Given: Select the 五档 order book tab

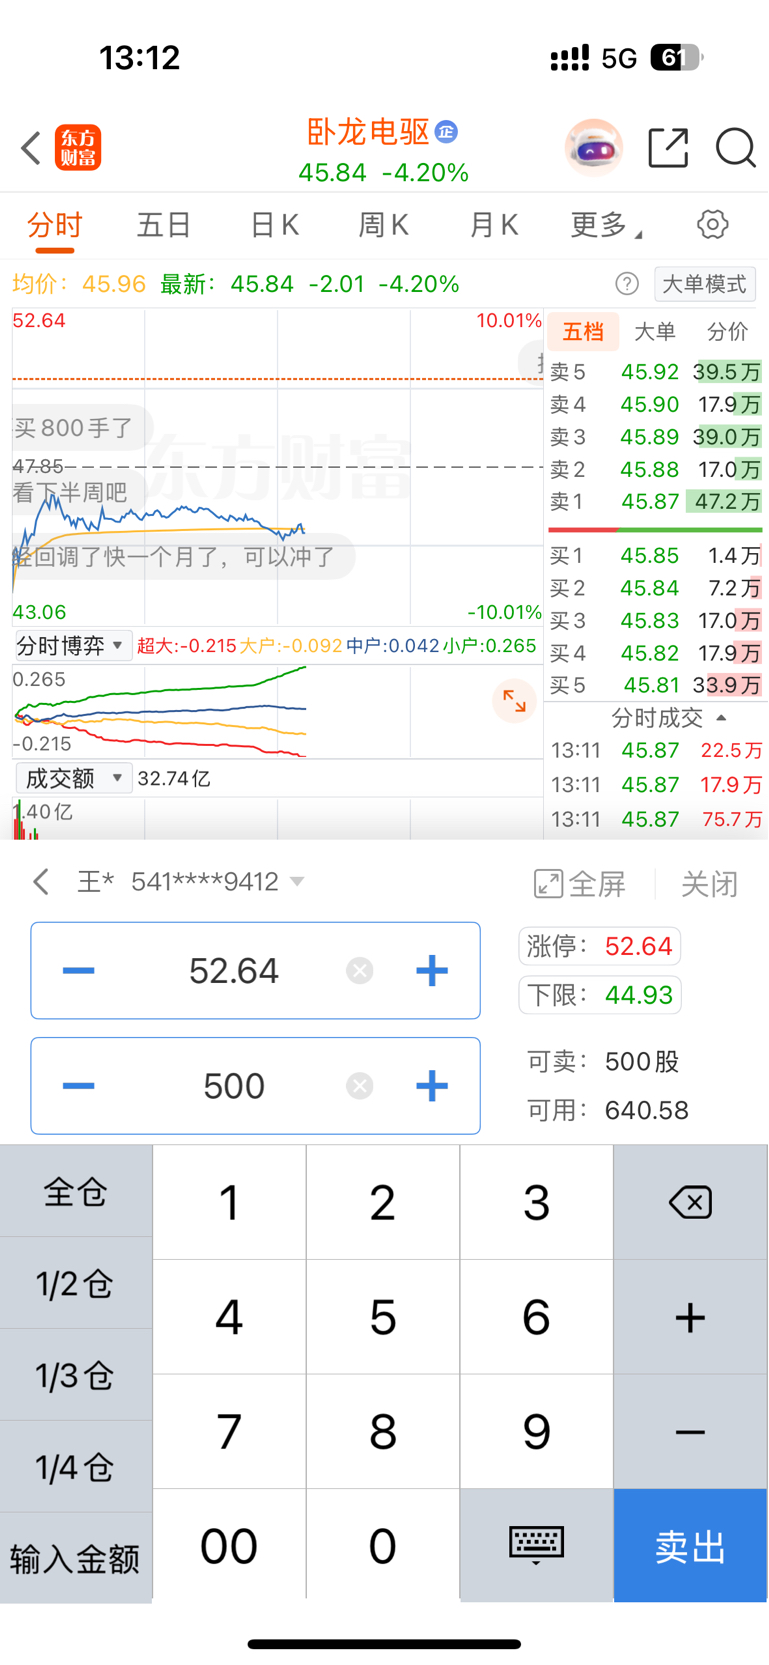Looking at the screenshot, I should click(x=583, y=331).
